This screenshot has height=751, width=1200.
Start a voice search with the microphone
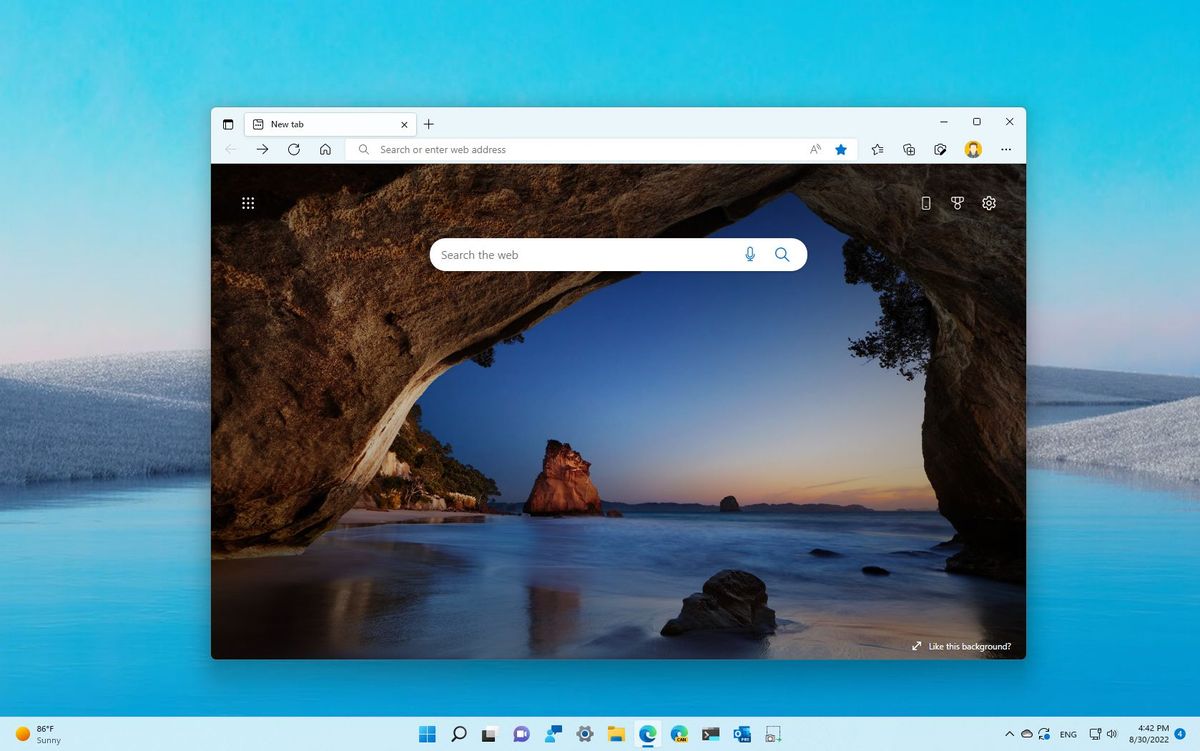(x=750, y=254)
